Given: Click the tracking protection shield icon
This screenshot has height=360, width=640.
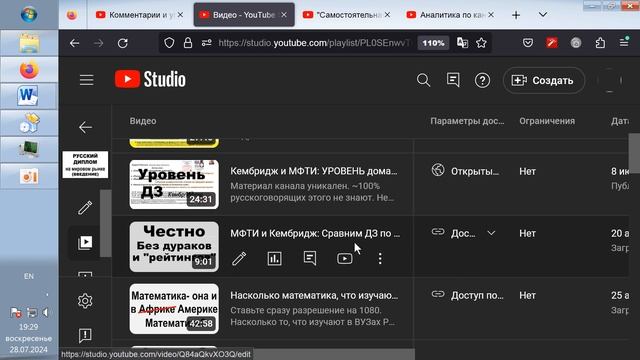Looking at the screenshot, I should click(169, 43).
